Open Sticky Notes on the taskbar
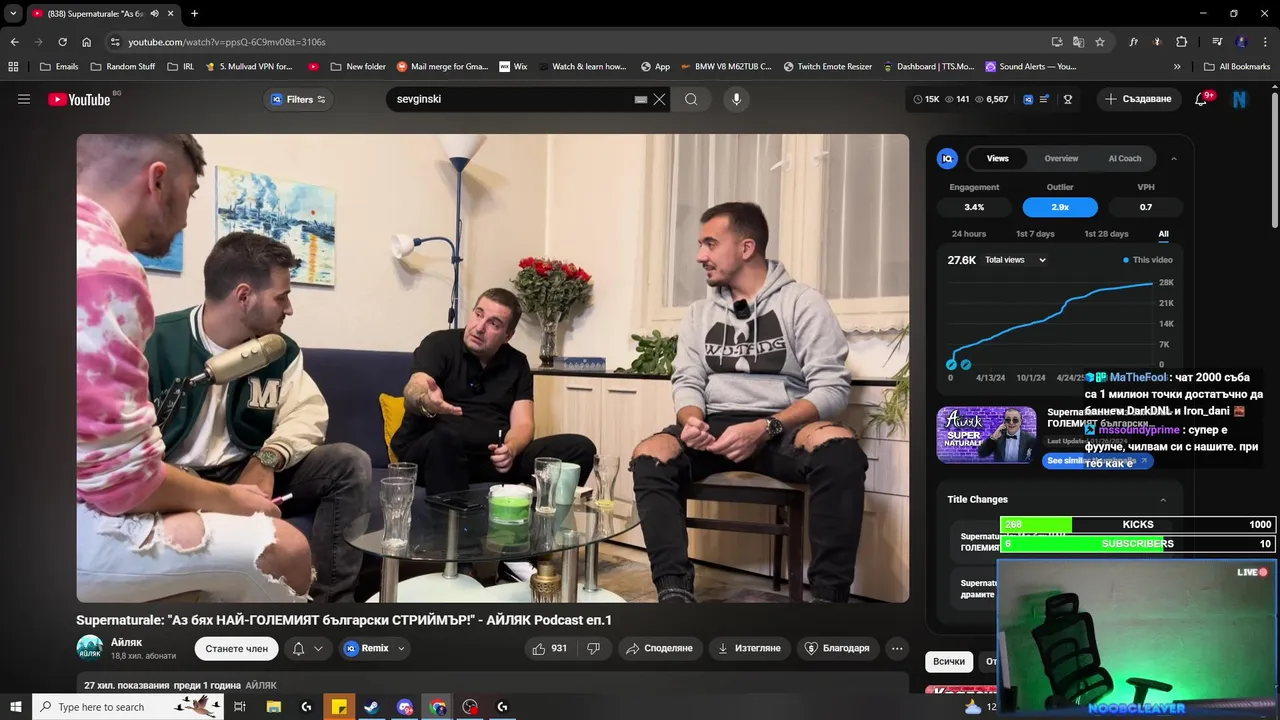 pos(339,707)
